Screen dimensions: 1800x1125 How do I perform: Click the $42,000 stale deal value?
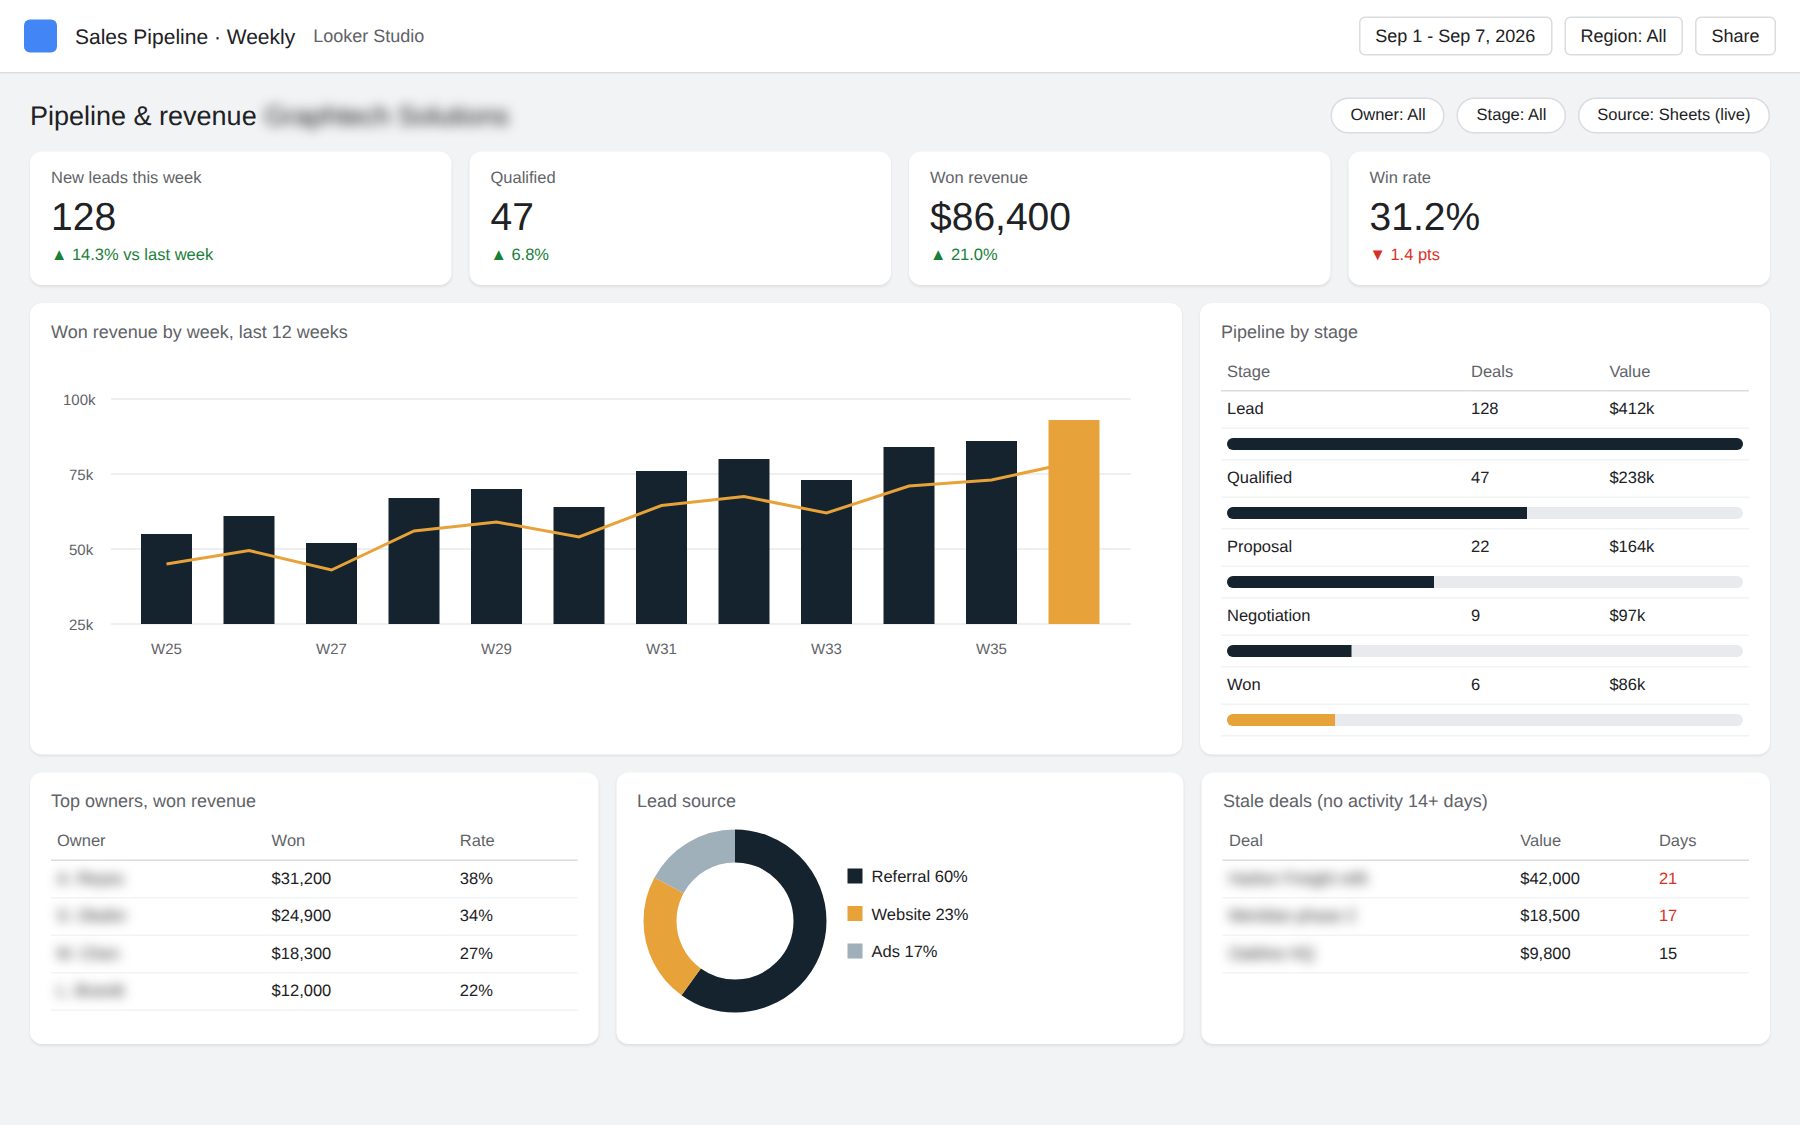click(1550, 879)
